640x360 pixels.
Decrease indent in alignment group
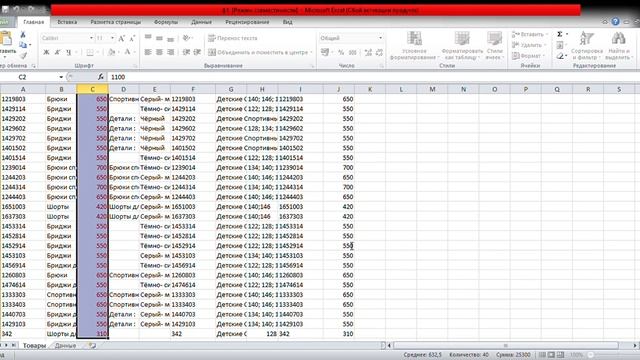click(186, 52)
